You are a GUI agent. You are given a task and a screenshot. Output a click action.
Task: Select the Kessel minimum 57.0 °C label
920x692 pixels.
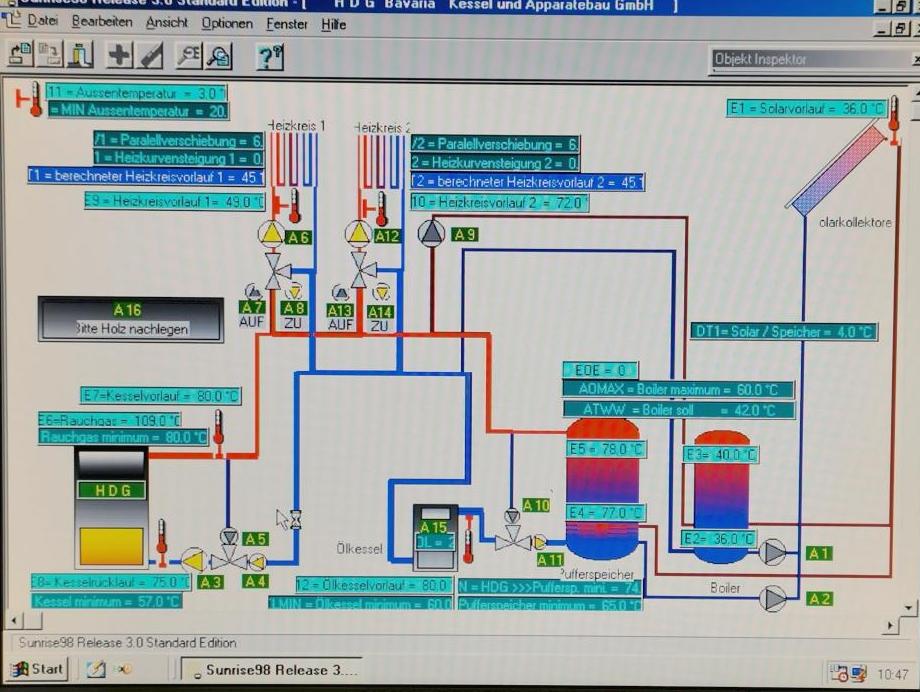(x=107, y=601)
